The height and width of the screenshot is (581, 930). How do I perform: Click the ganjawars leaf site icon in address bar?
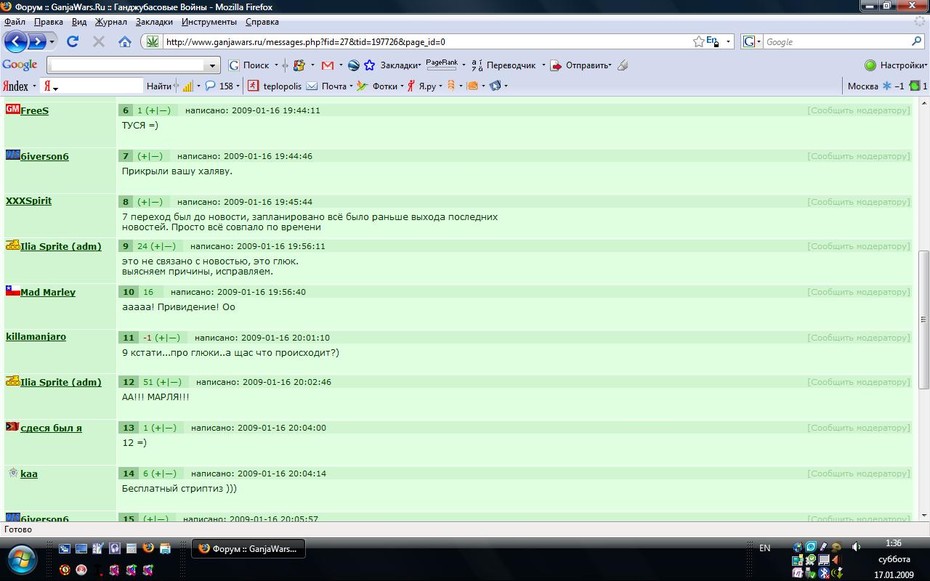tap(152, 42)
